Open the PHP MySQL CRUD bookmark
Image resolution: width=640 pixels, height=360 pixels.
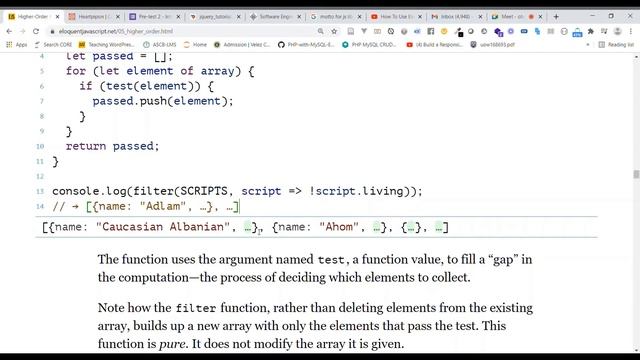(x=369, y=44)
